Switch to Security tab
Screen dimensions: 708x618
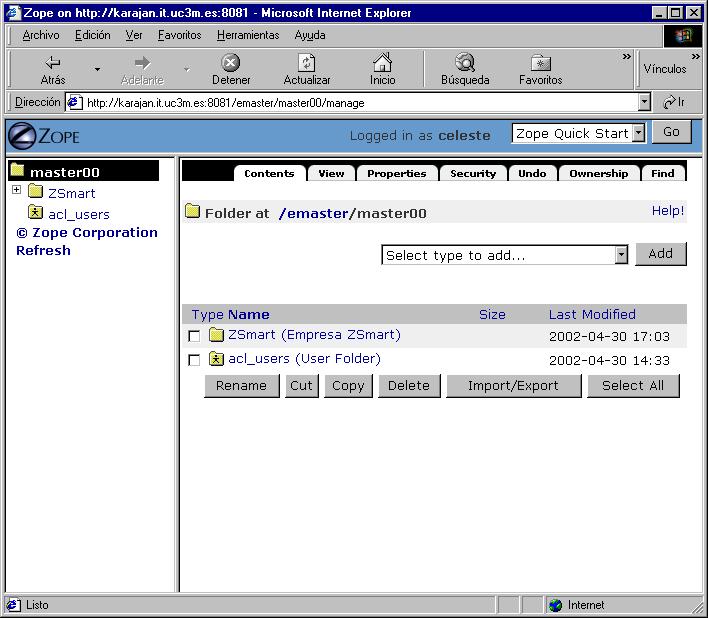(x=473, y=173)
